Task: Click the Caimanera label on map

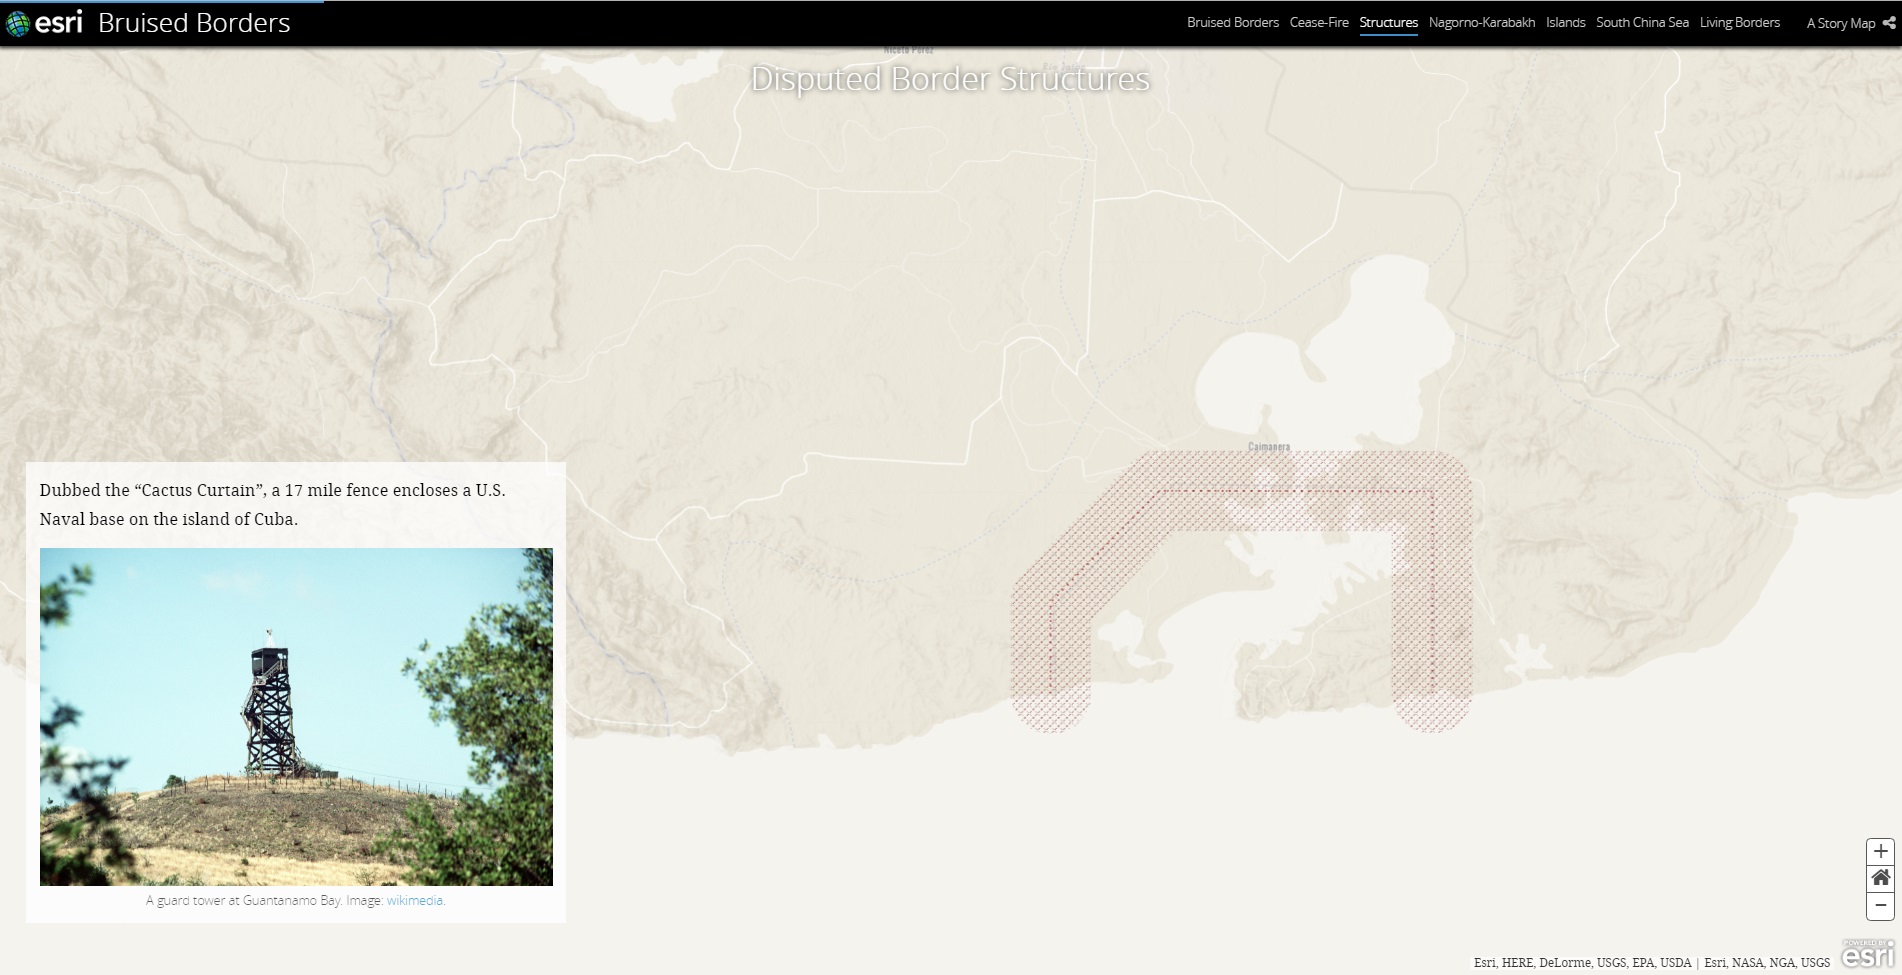Action: (x=1268, y=447)
